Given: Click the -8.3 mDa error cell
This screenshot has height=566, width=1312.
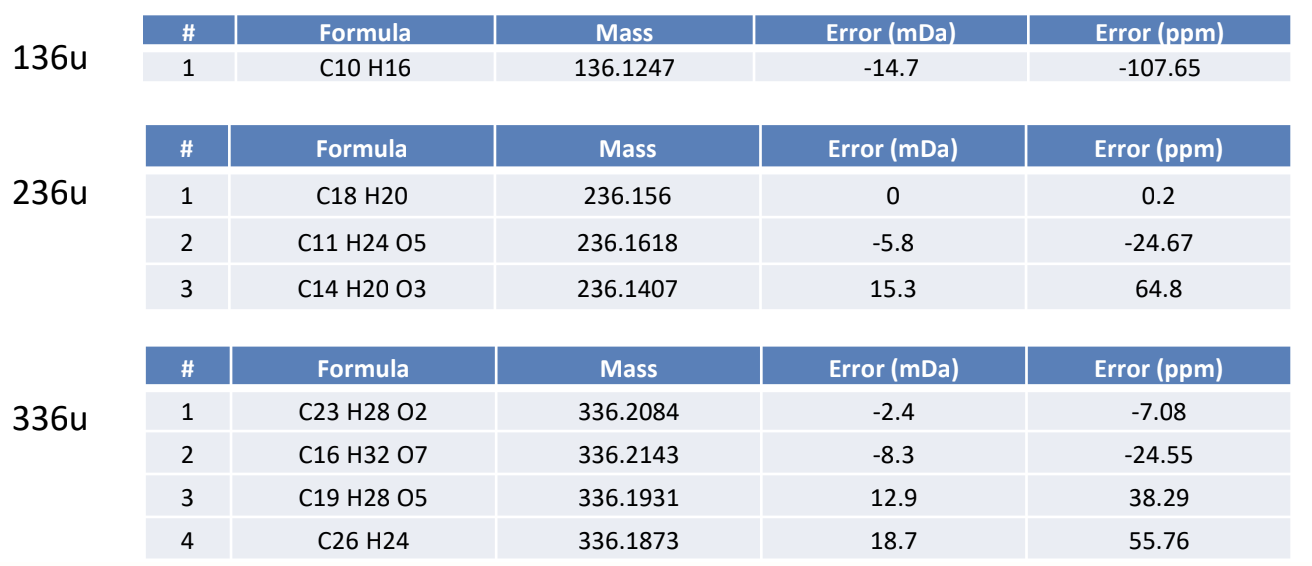Looking at the screenshot, I should click(x=893, y=455).
